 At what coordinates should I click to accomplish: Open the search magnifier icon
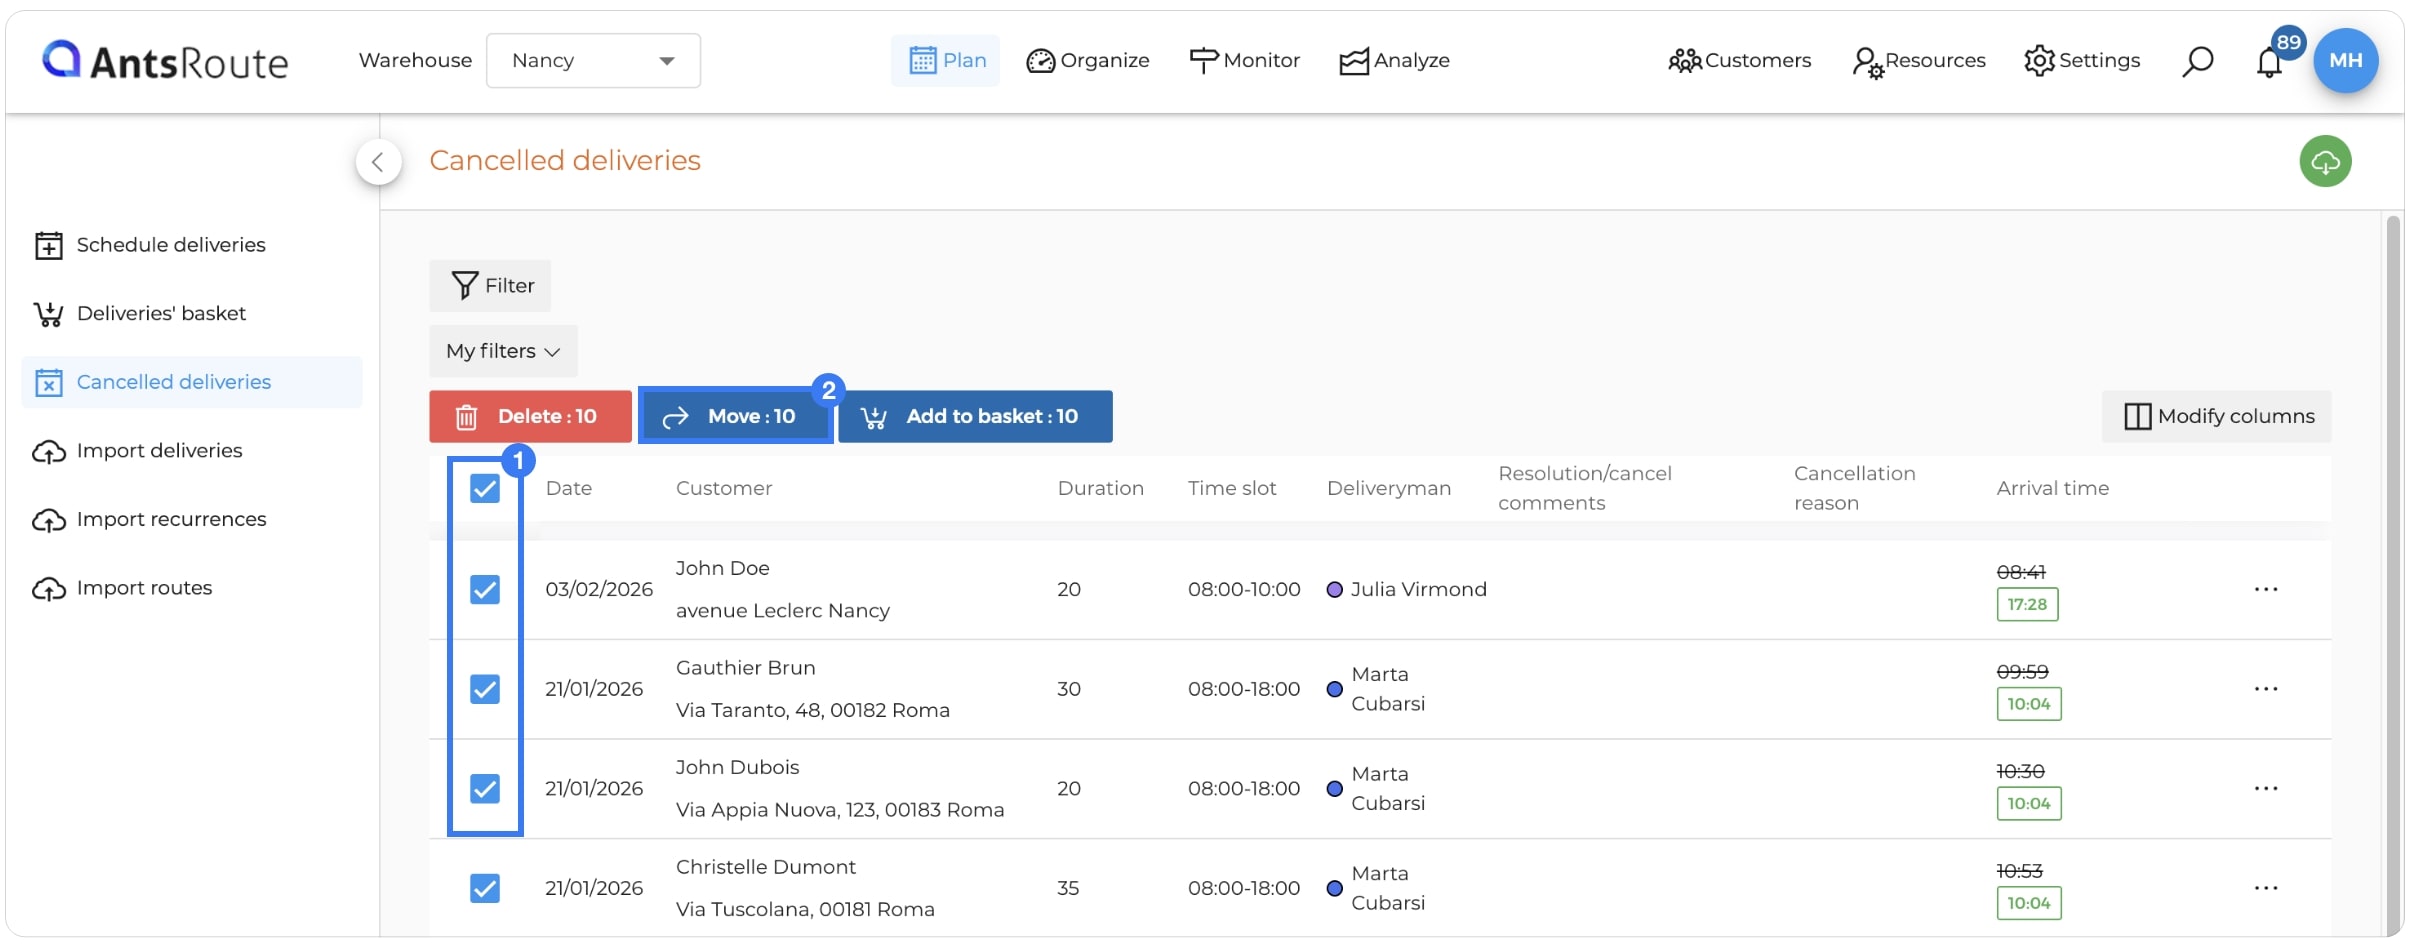(x=2197, y=61)
